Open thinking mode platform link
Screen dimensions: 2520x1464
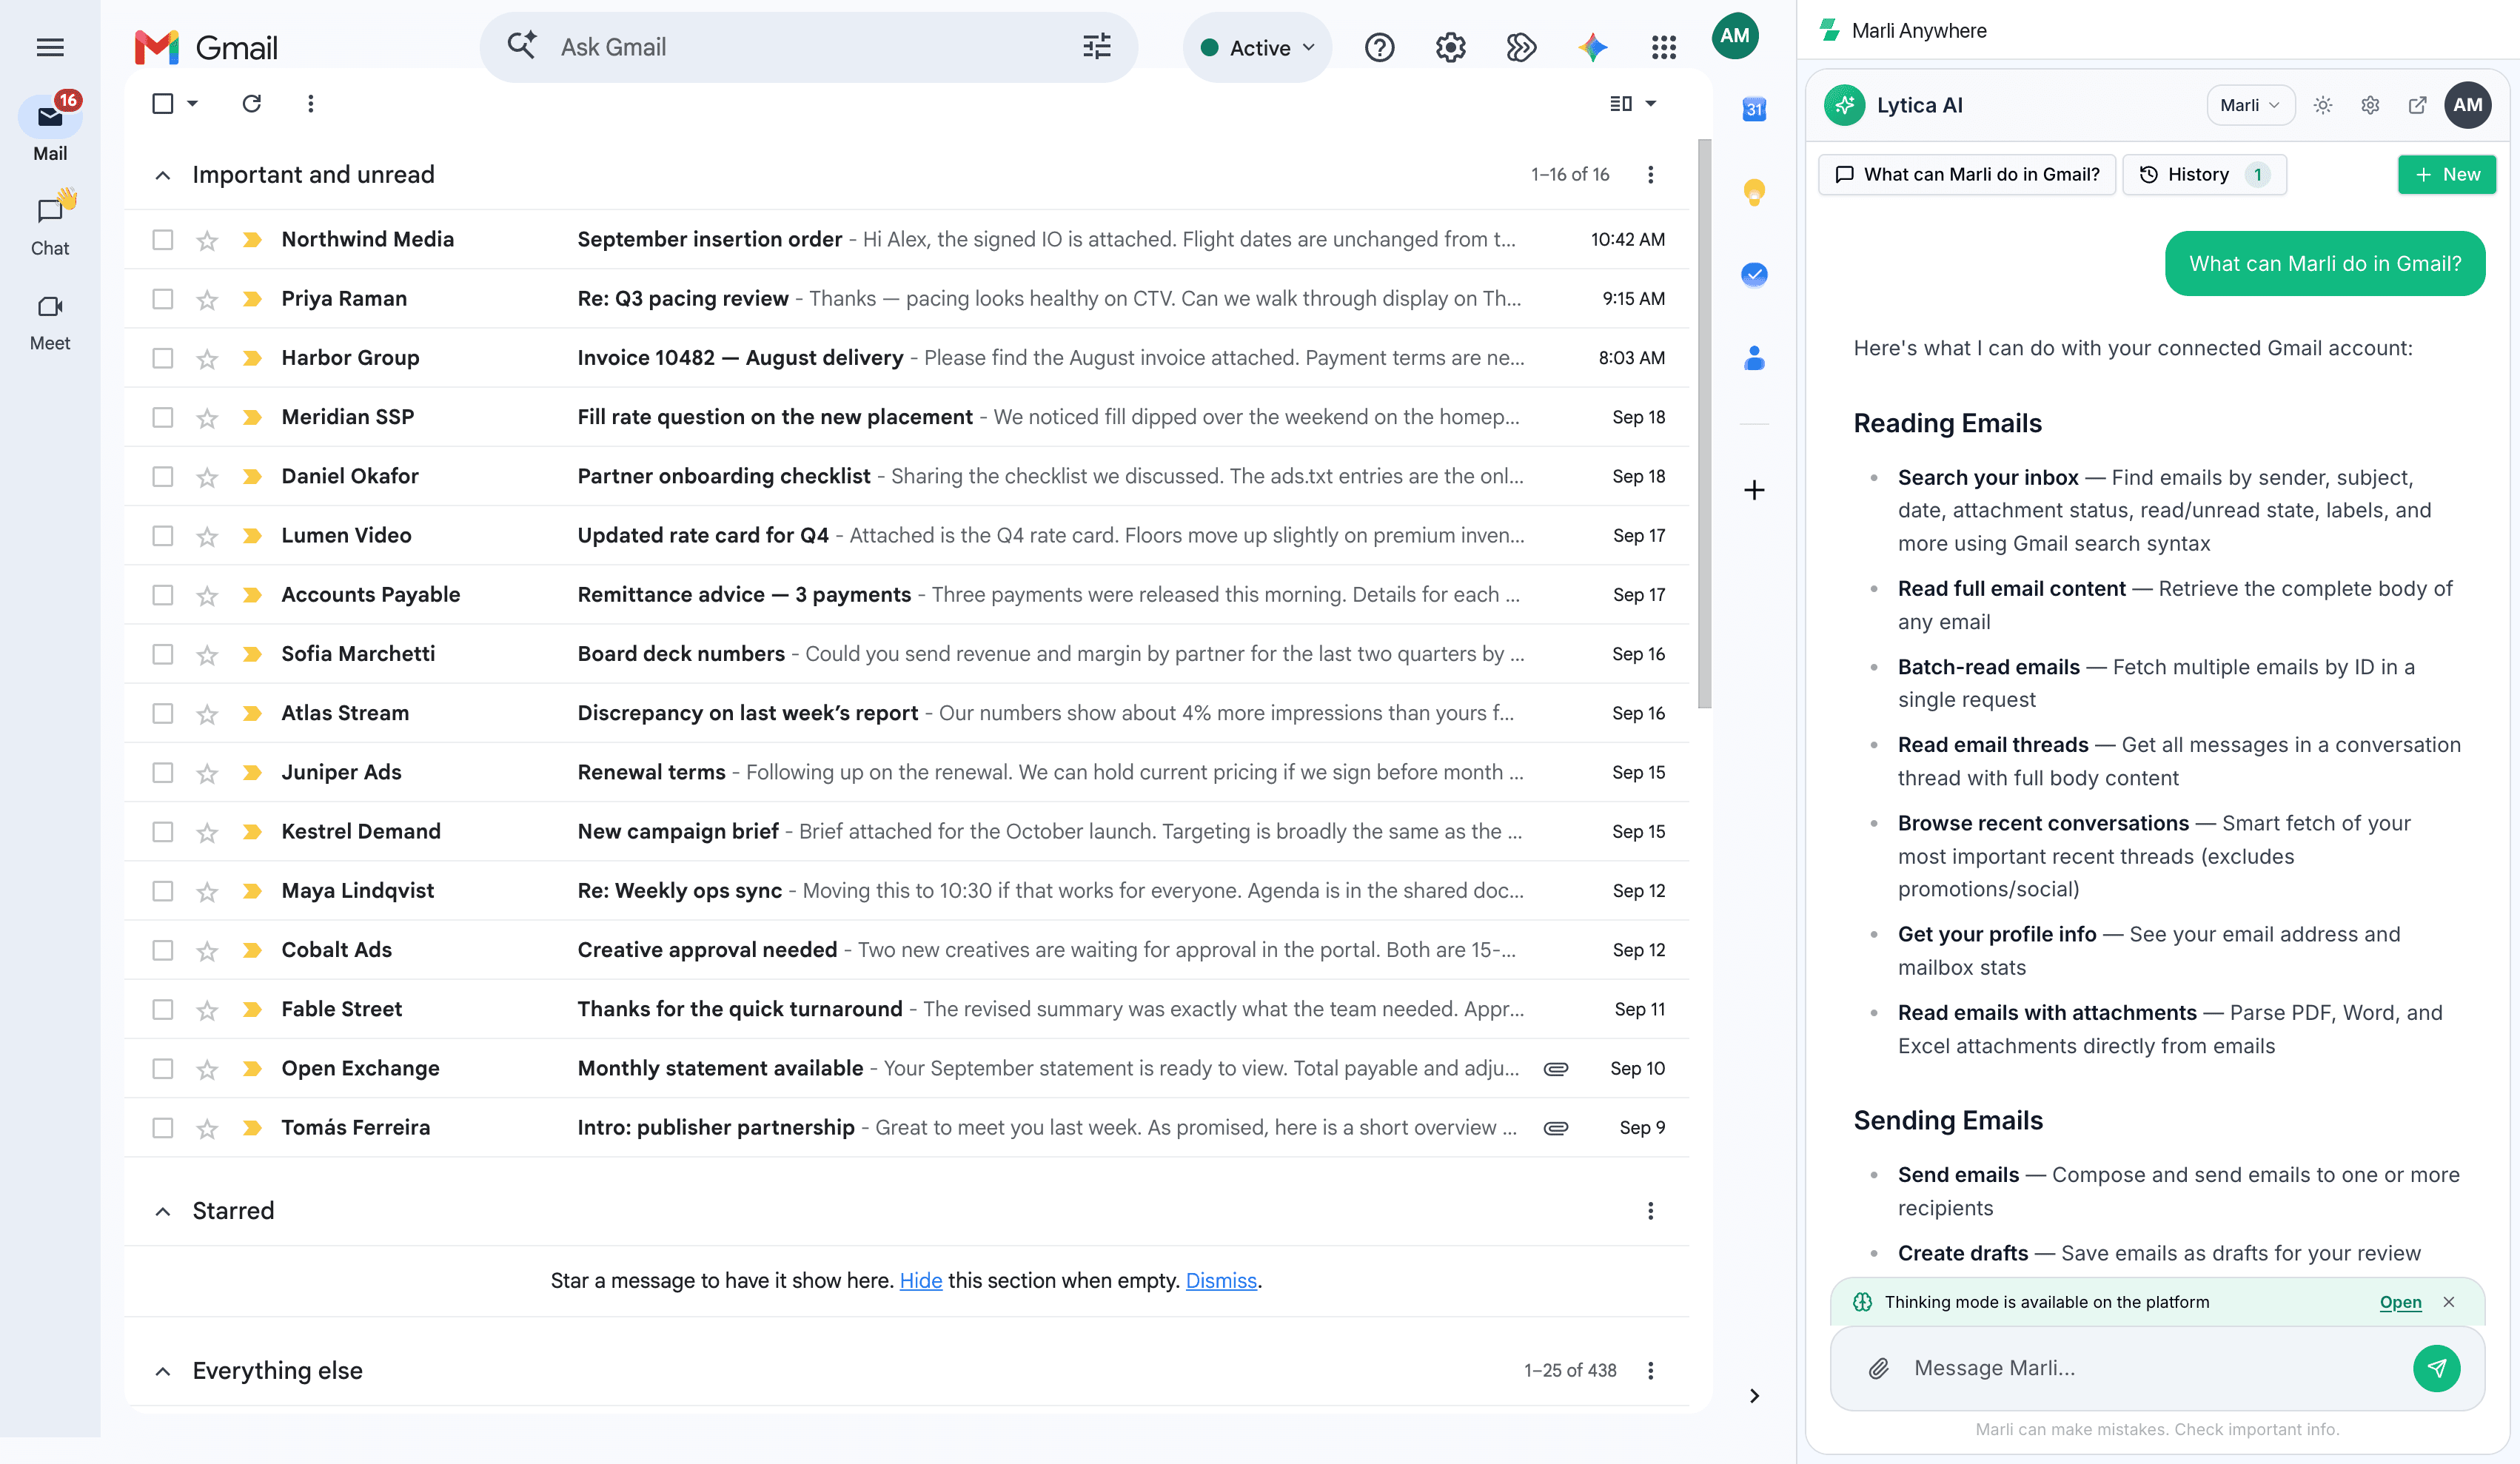pos(2400,1302)
